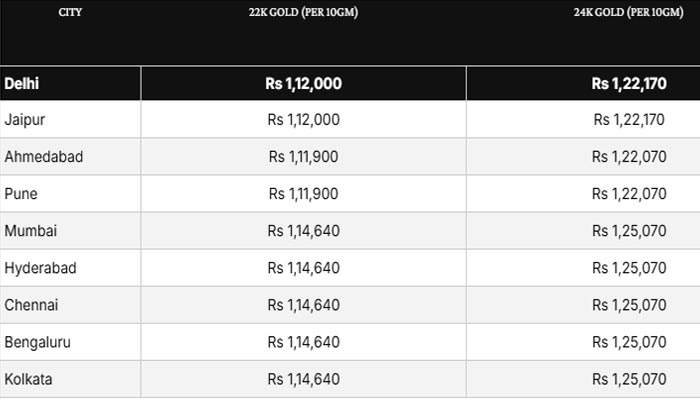The image size is (700, 400).
Task: Click the Mumbai city cell
Action: click(x=30, y=231)
